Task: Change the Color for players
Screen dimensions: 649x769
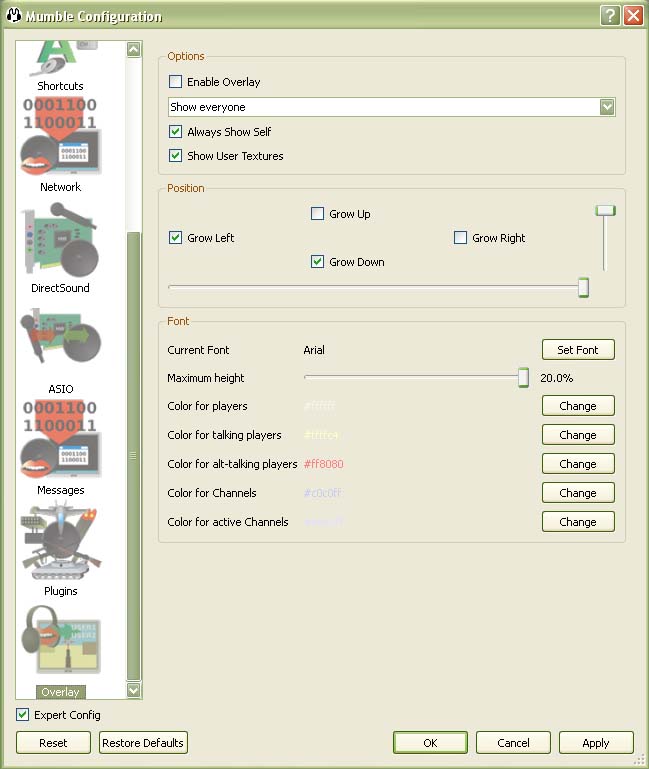Action: click(578, 406)
